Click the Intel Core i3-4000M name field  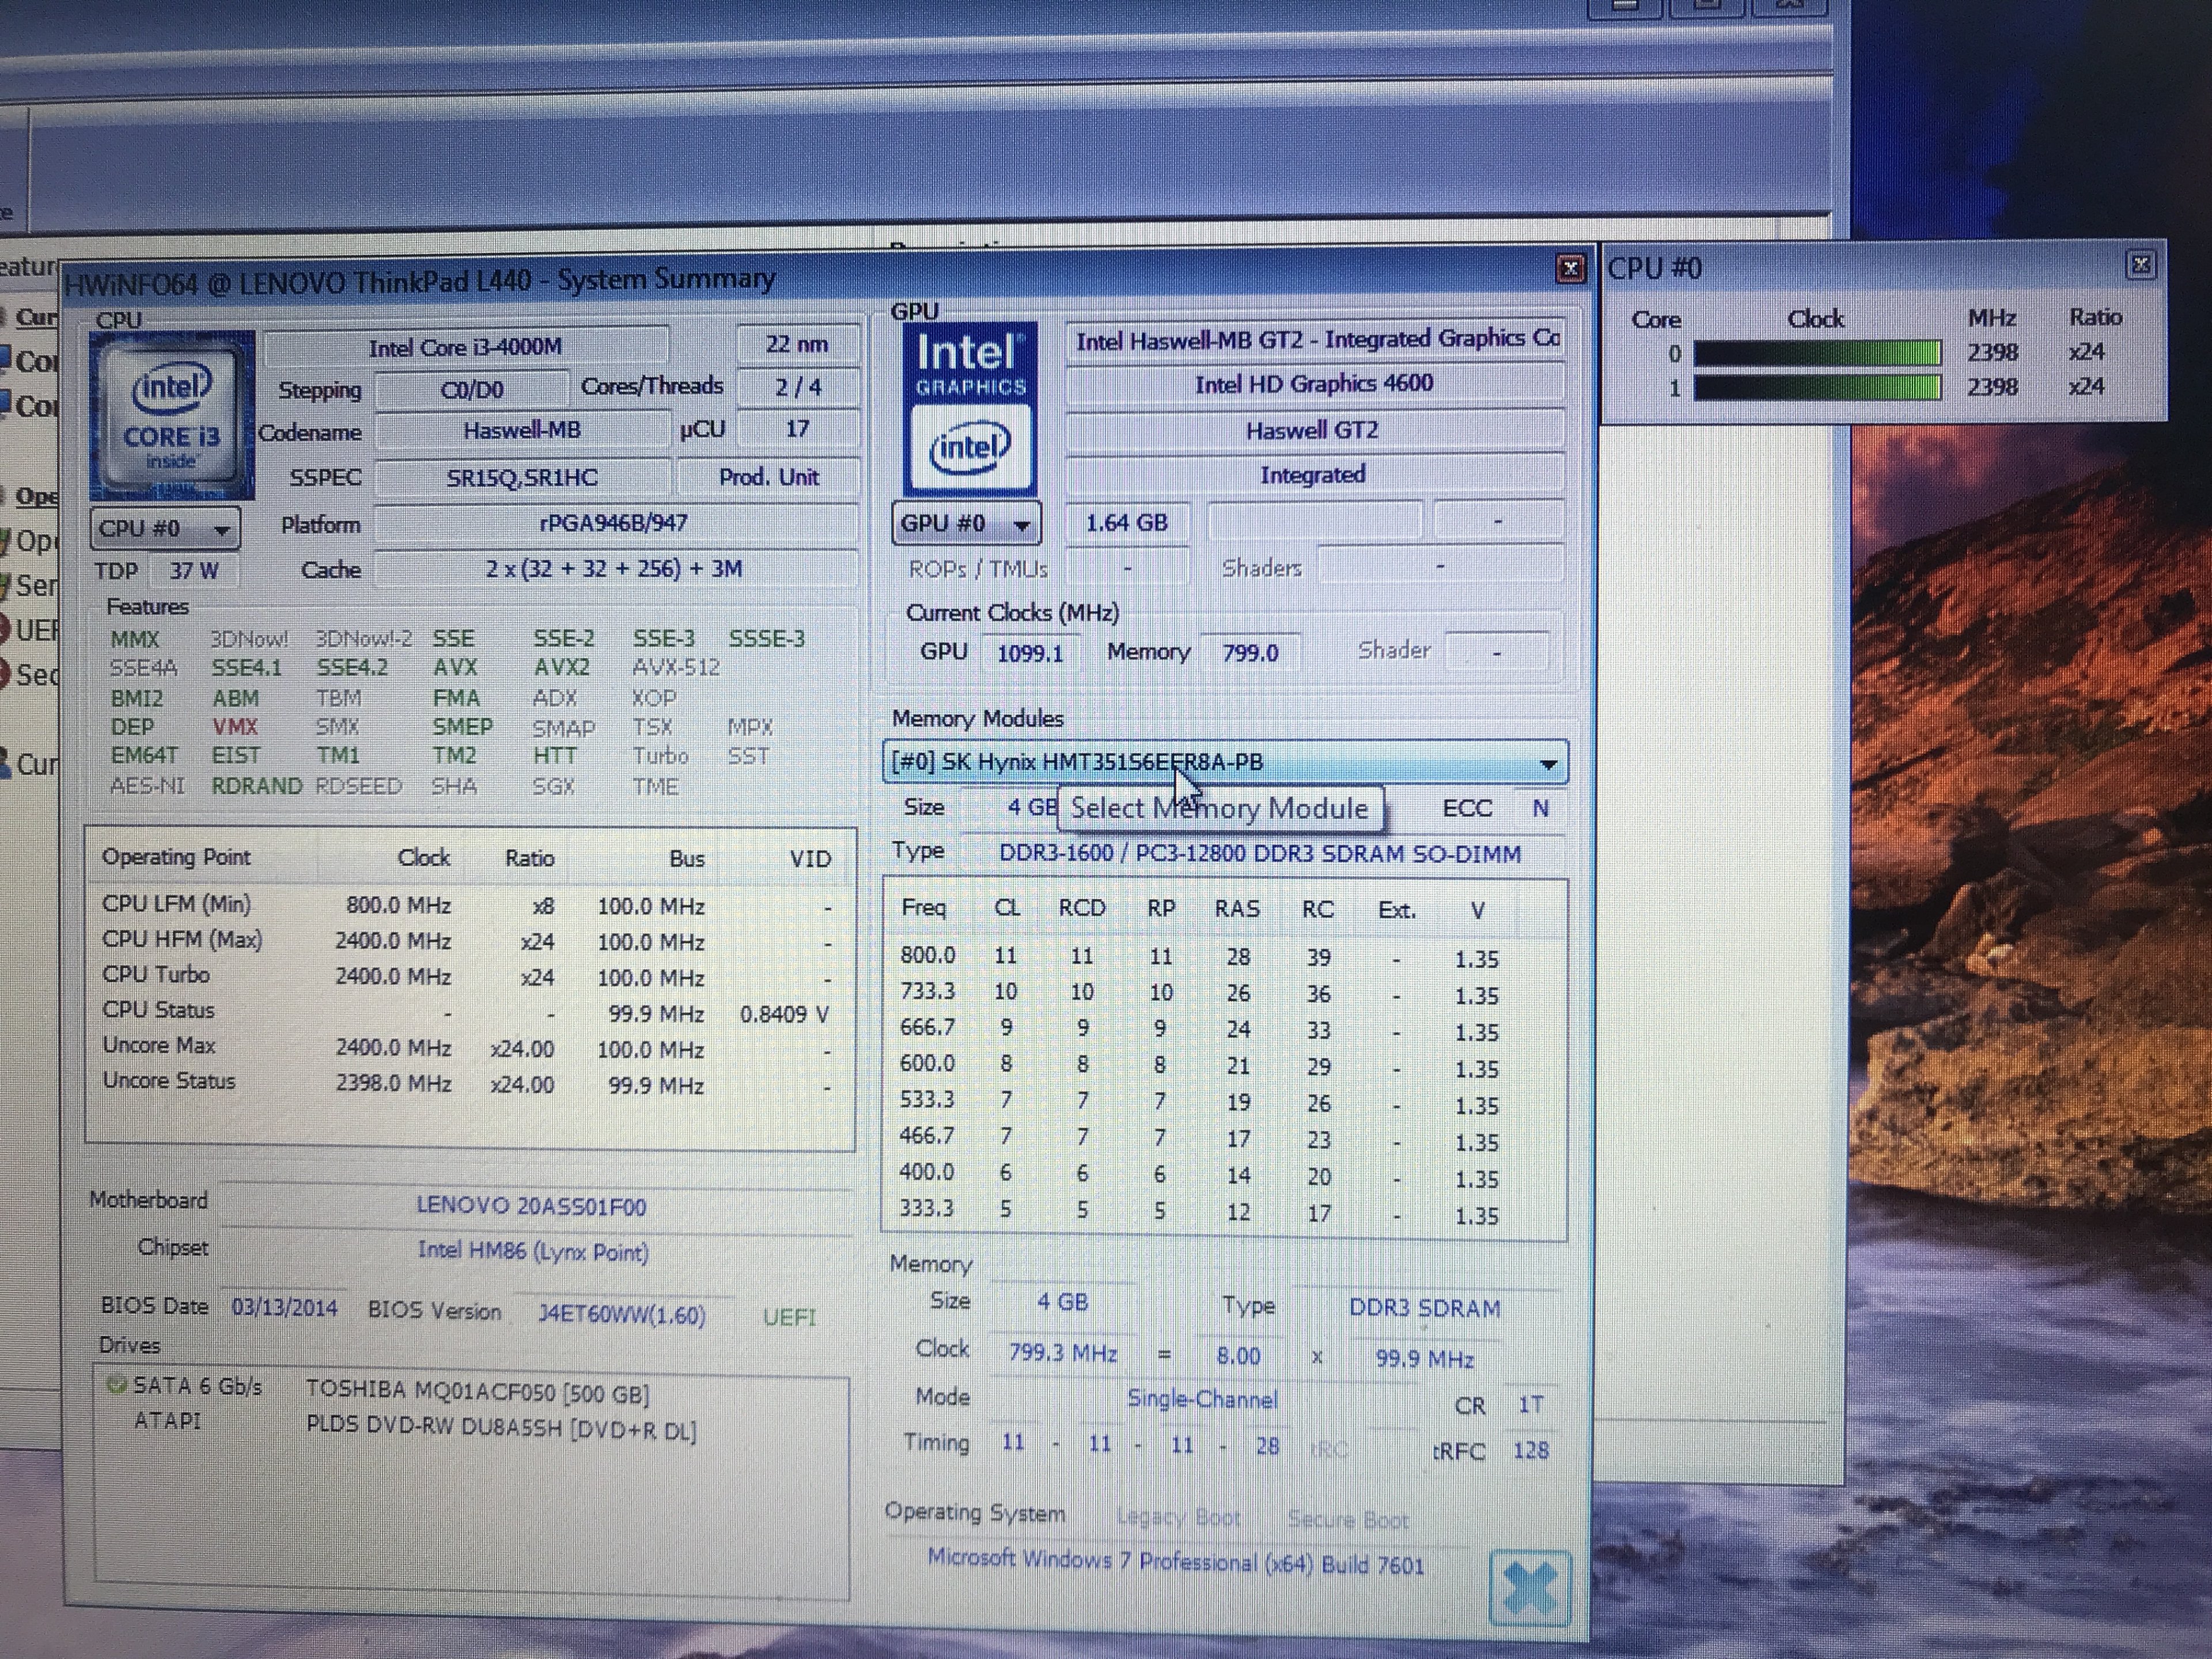(465, 348)
